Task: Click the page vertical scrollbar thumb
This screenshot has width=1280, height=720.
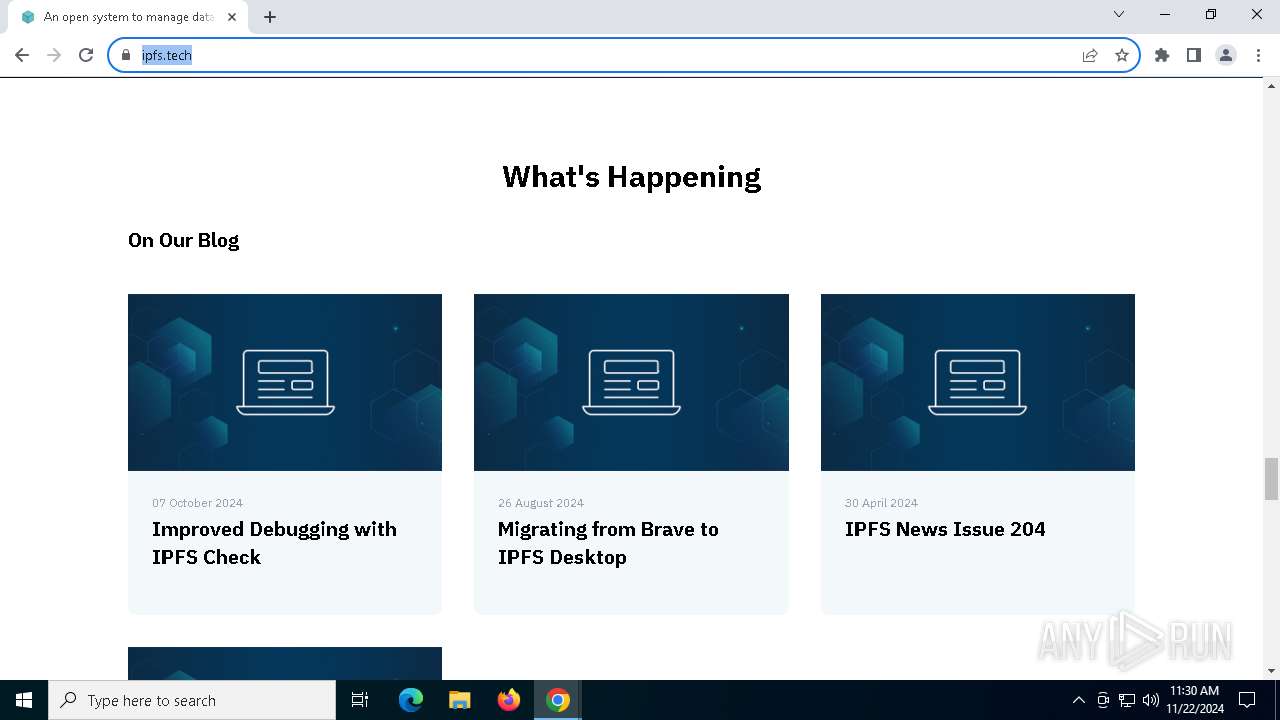Action: pos(1272,478)
